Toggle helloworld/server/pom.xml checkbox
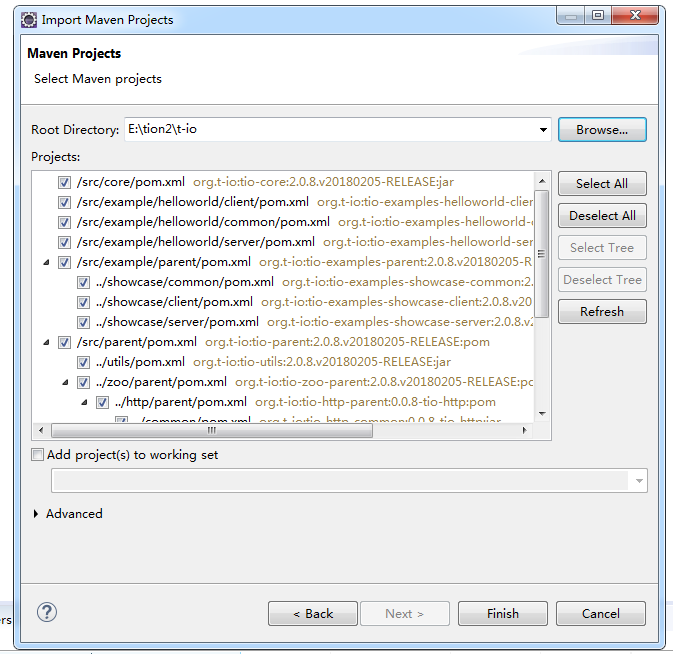The height and width of the screenshot is (654, 673). click(64, 242)
